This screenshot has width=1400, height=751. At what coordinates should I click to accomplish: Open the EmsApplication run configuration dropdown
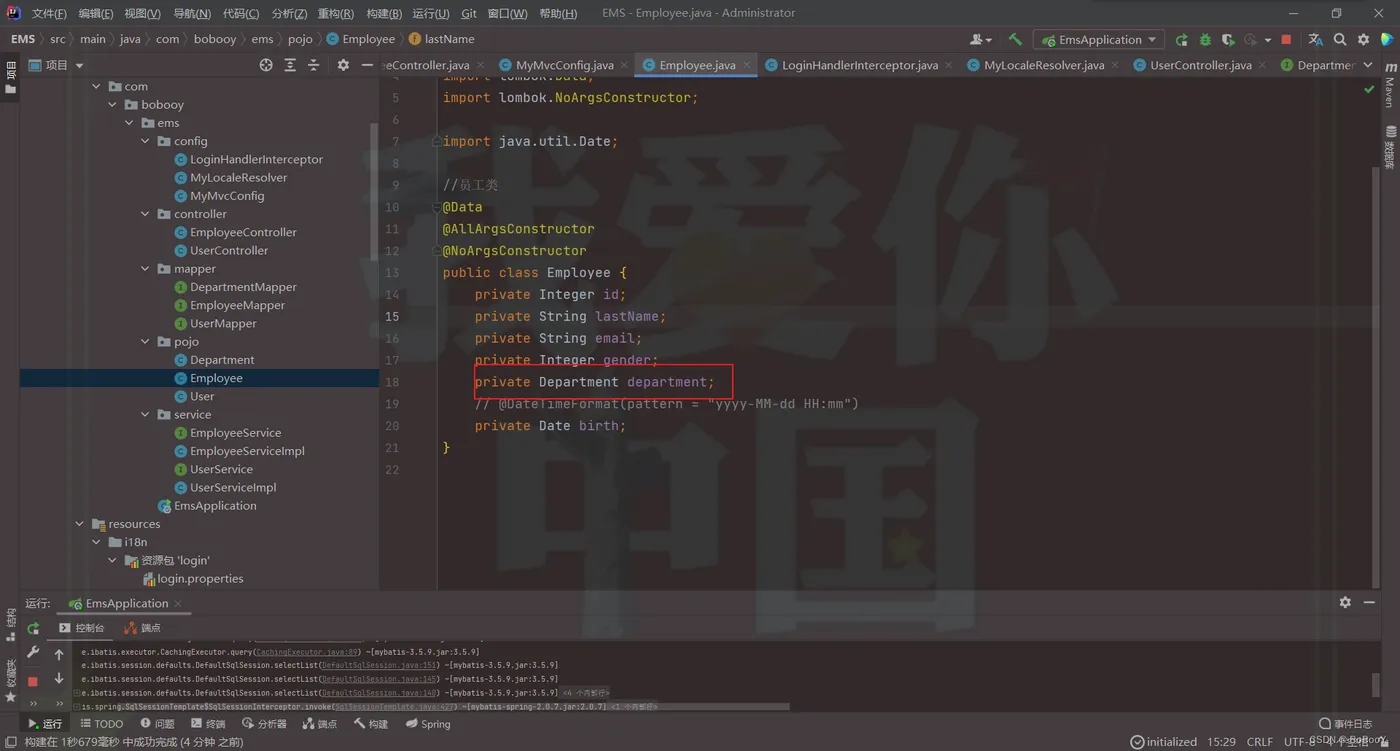click(1098, 40)
